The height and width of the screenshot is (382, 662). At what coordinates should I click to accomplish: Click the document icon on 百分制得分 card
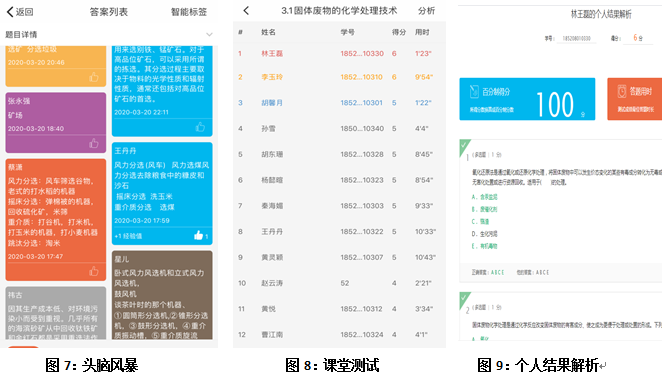pyautogui.click(x=474, y=91)
